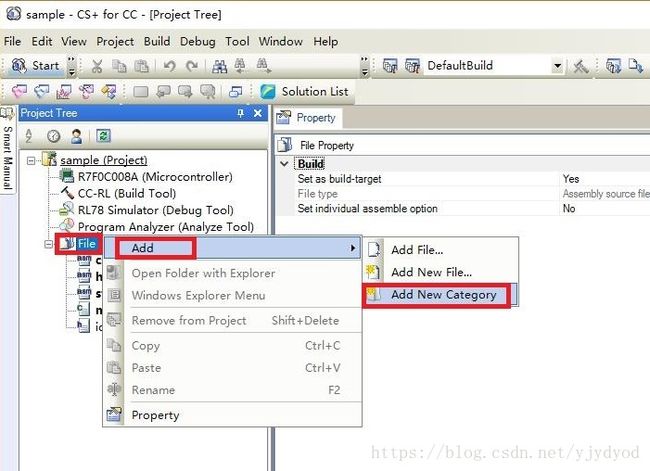
Task: Click the Copy icon in toolbar
Action: 119,66
